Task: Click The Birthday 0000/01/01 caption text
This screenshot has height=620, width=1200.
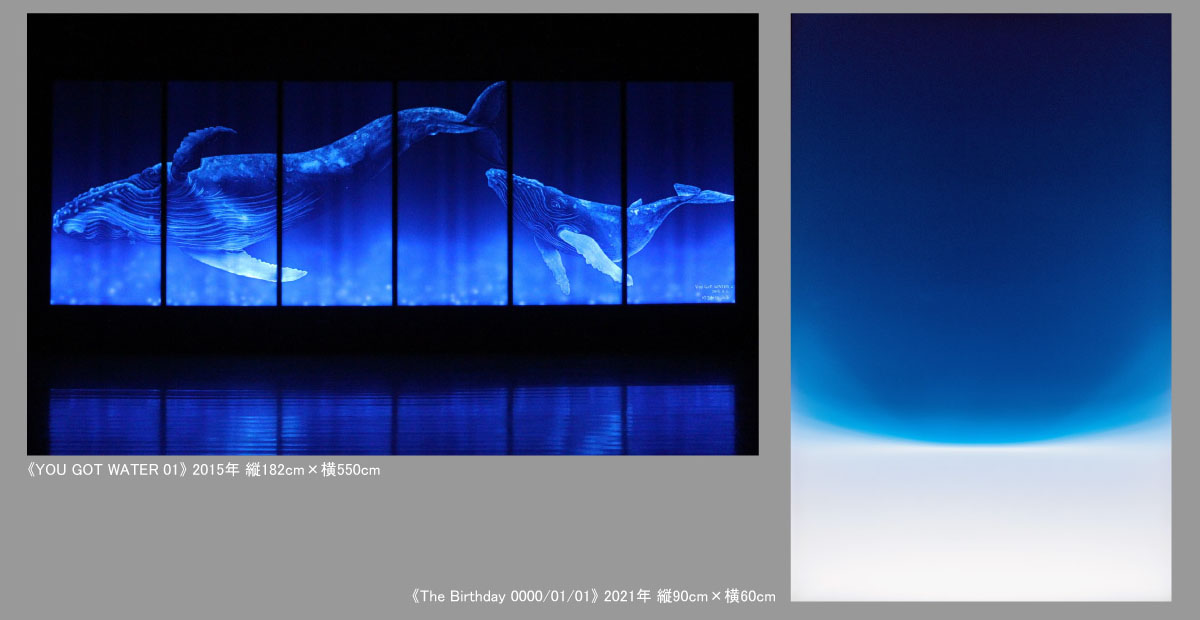Action: click(507, 596)
